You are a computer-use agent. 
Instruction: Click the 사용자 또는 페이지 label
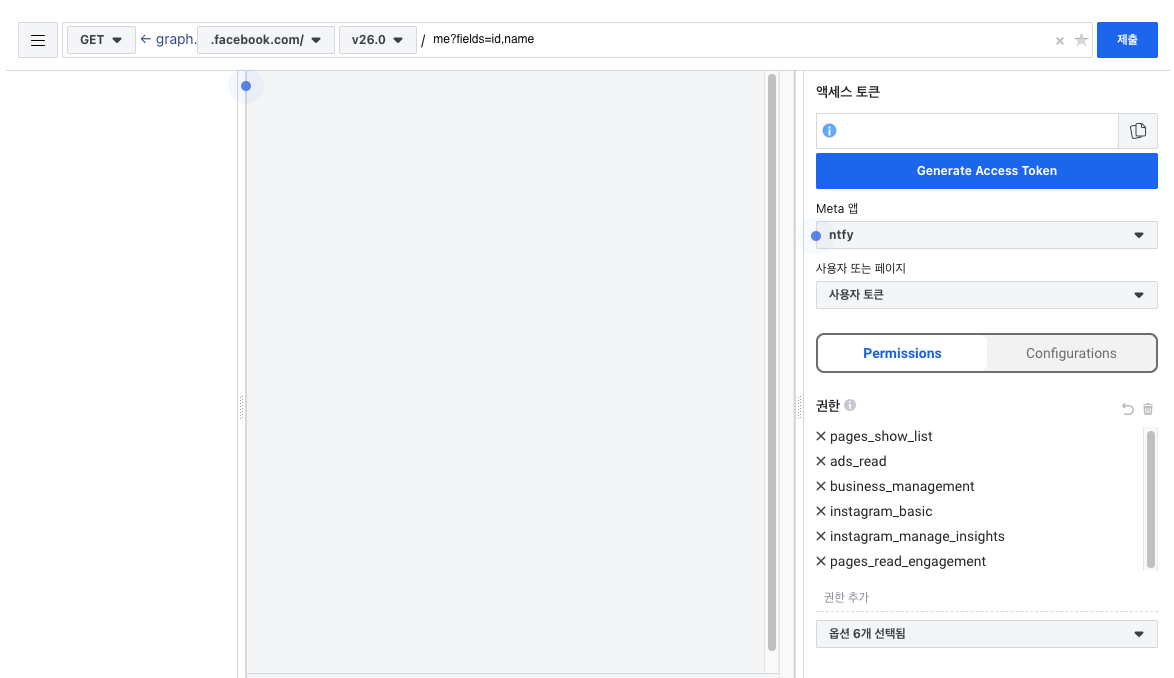(x=861, y=268)
